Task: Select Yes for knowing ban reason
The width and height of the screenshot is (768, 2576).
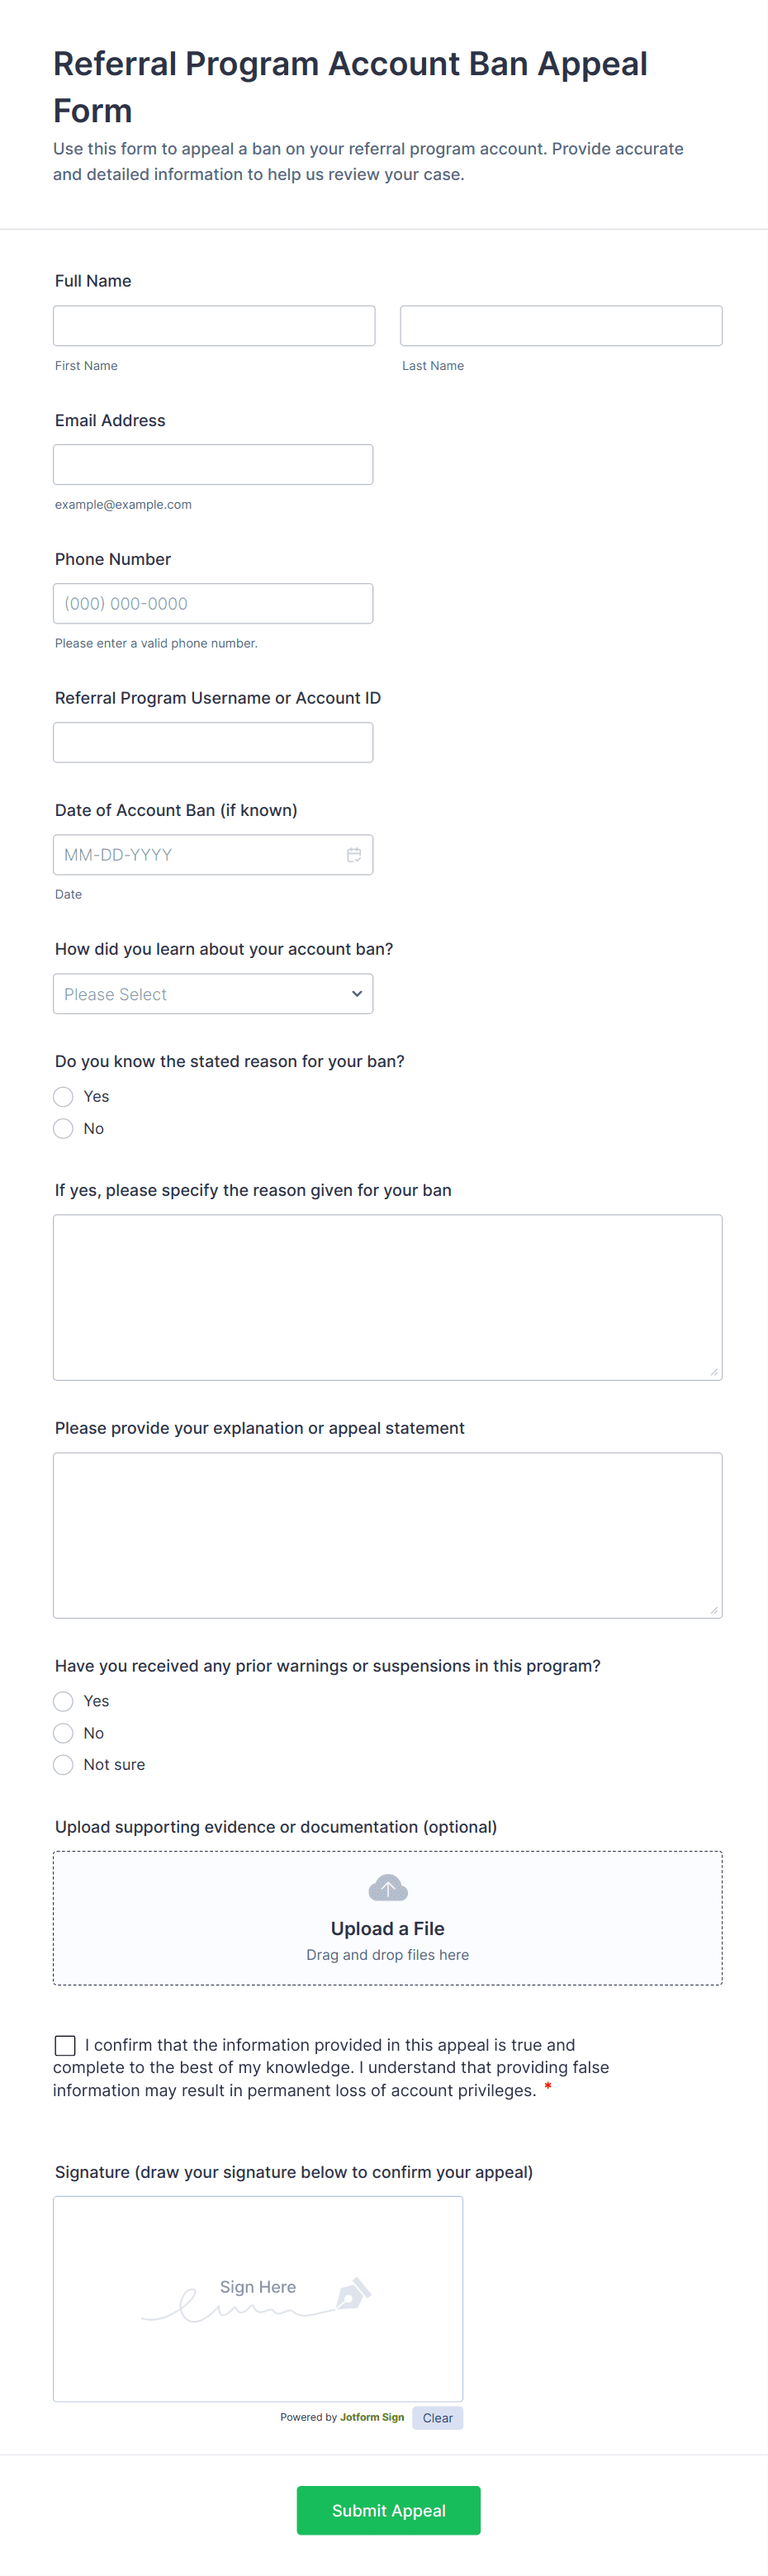Action: pos(64,1097)
